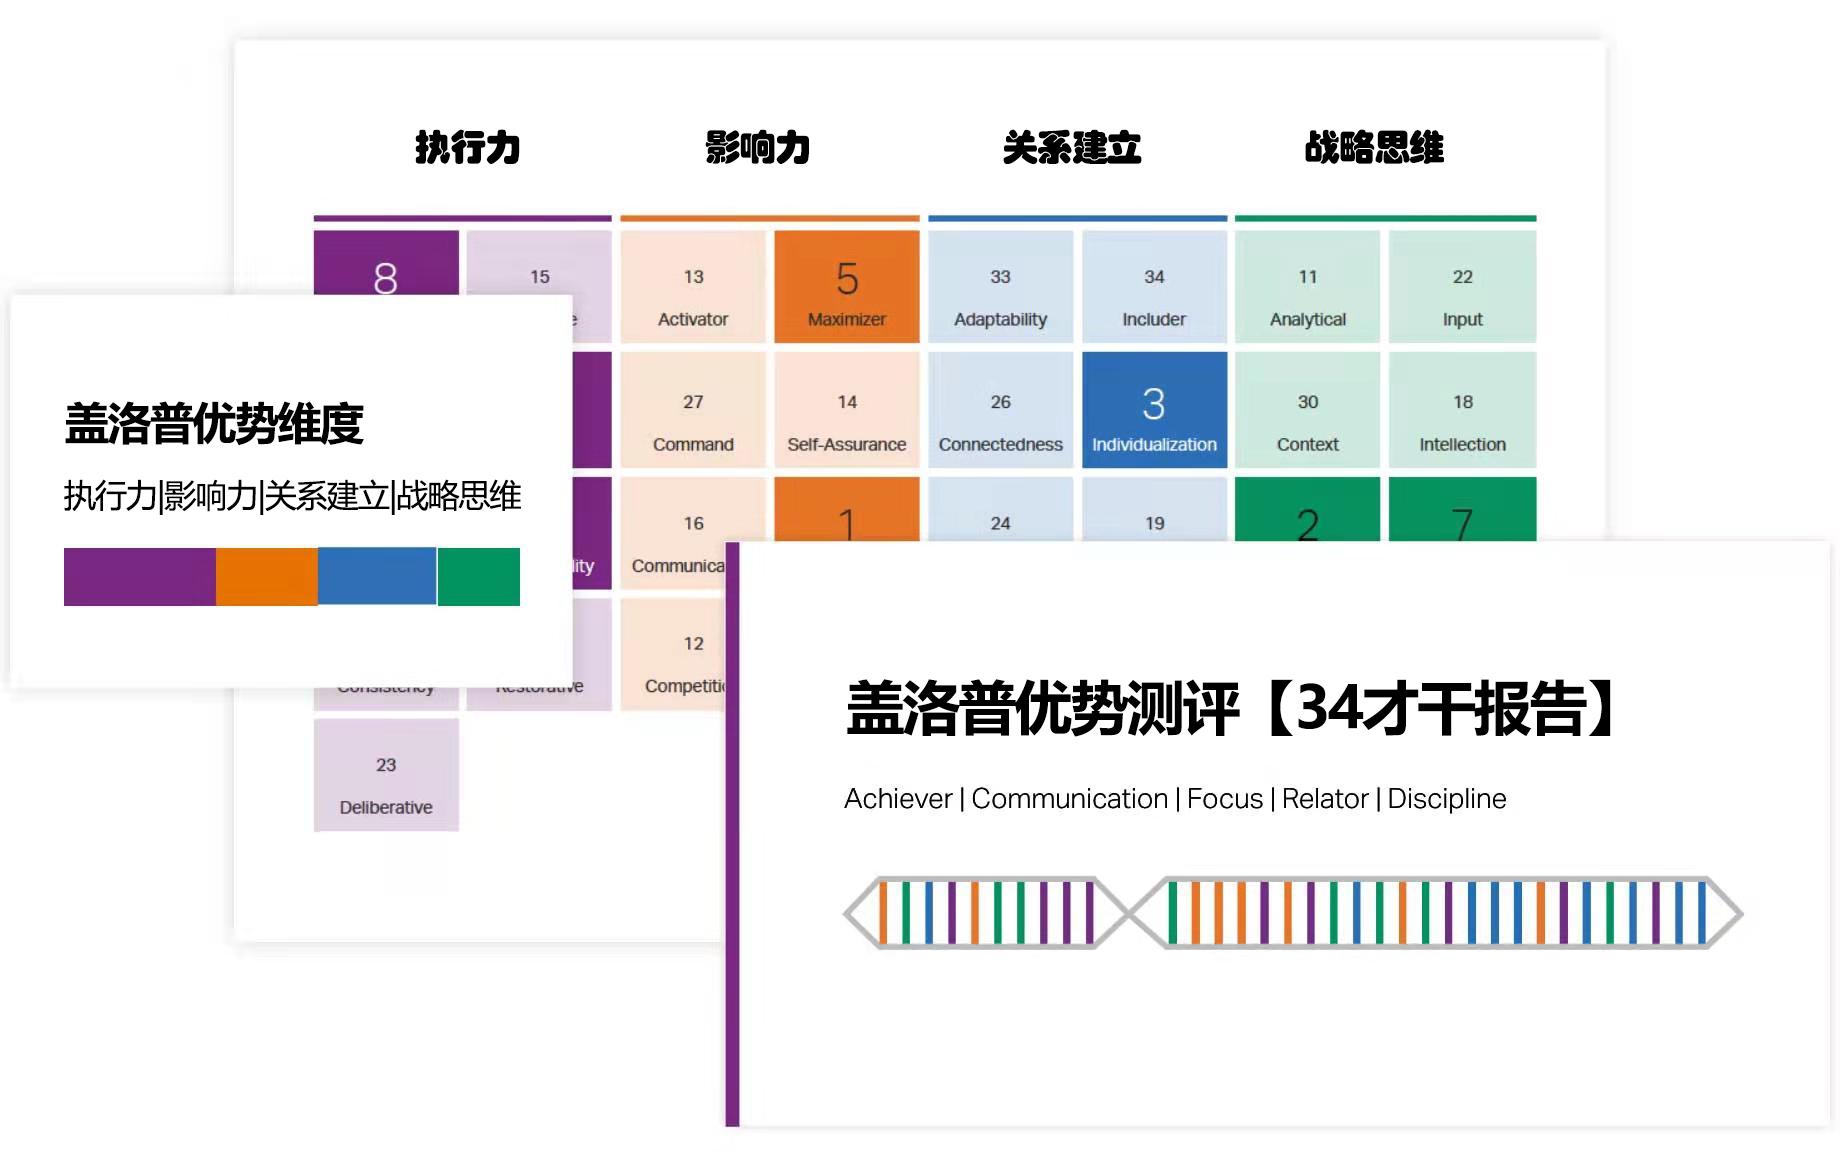1840x1168 pixels.
Task: Click the 战略思维 column heading
Action: pyautogui.click(x=1374, y=147)
